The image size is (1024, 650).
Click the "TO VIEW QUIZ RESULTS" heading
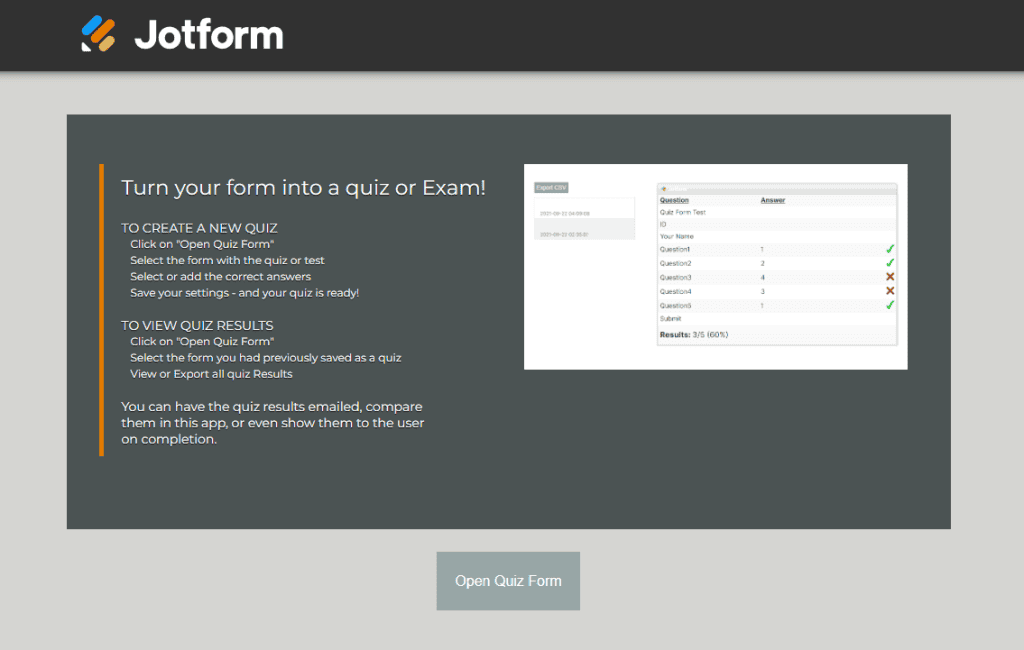click(197, 325)
